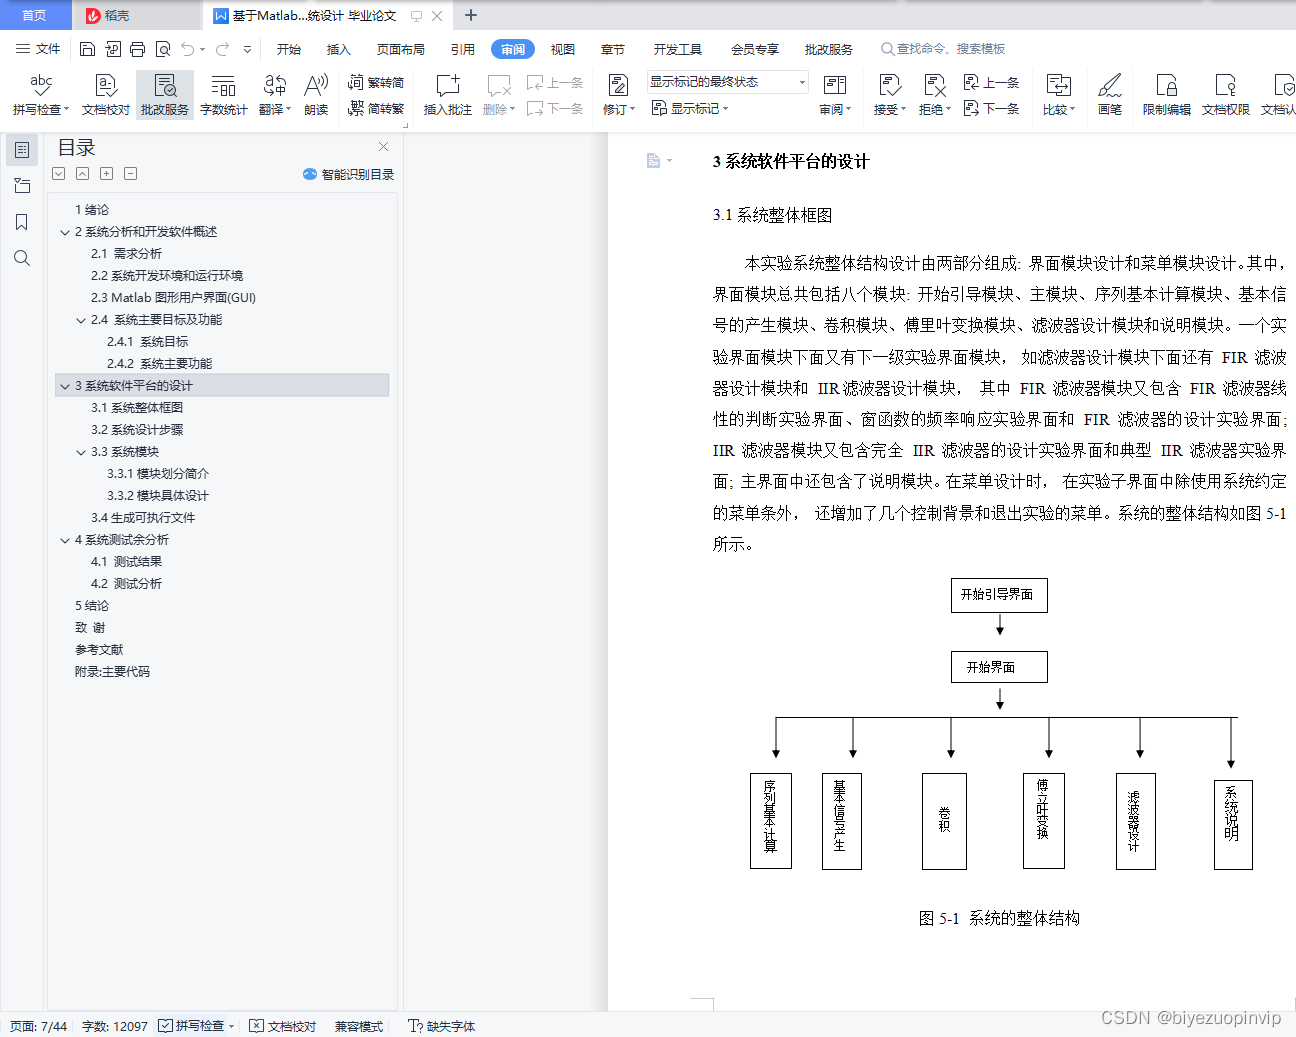The image size is (1296, 1037).
Task: Switch to the 首页 window tab
Action: [x=35, y=15]
